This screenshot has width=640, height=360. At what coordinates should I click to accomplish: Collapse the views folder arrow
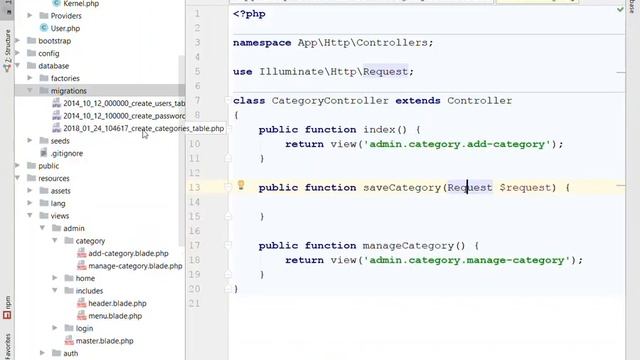[30, 215]
